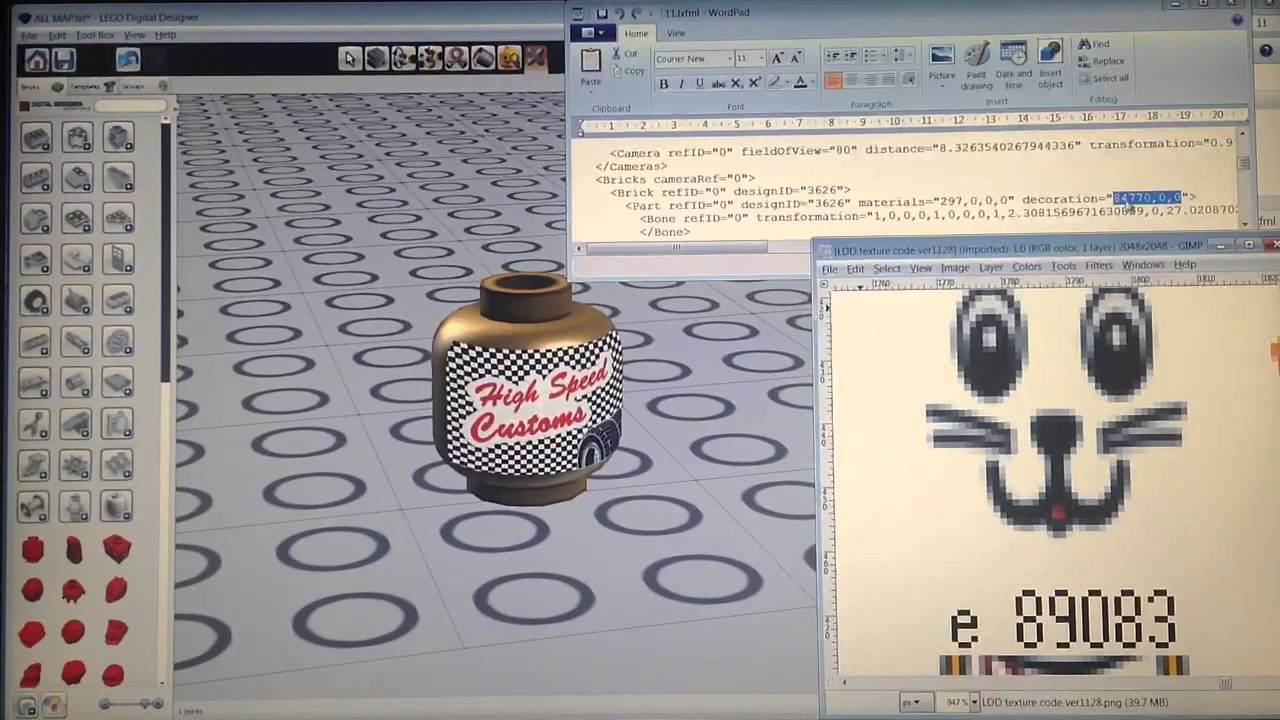Viewport: 1280px width, 720px height.
Task: Click Cut in WordPad clipboard group
Action: [625, 54]
